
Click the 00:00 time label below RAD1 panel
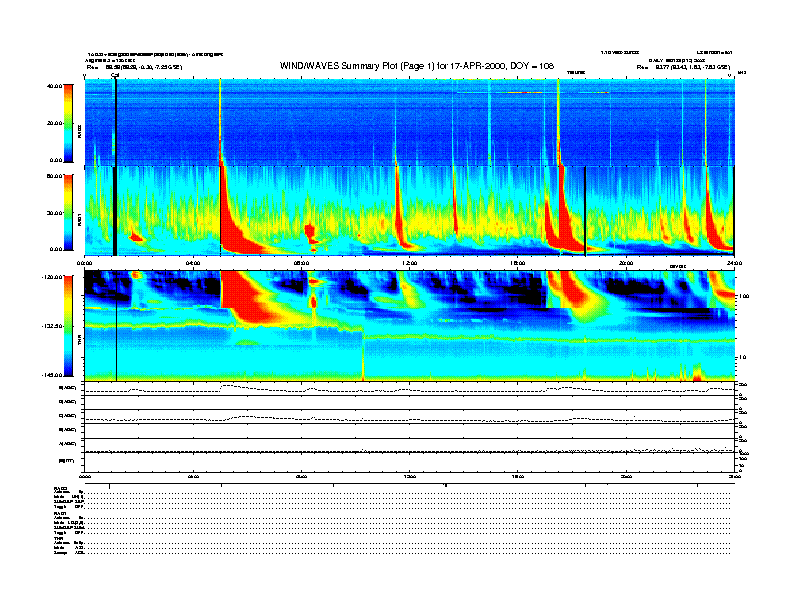tap(84, 263)
